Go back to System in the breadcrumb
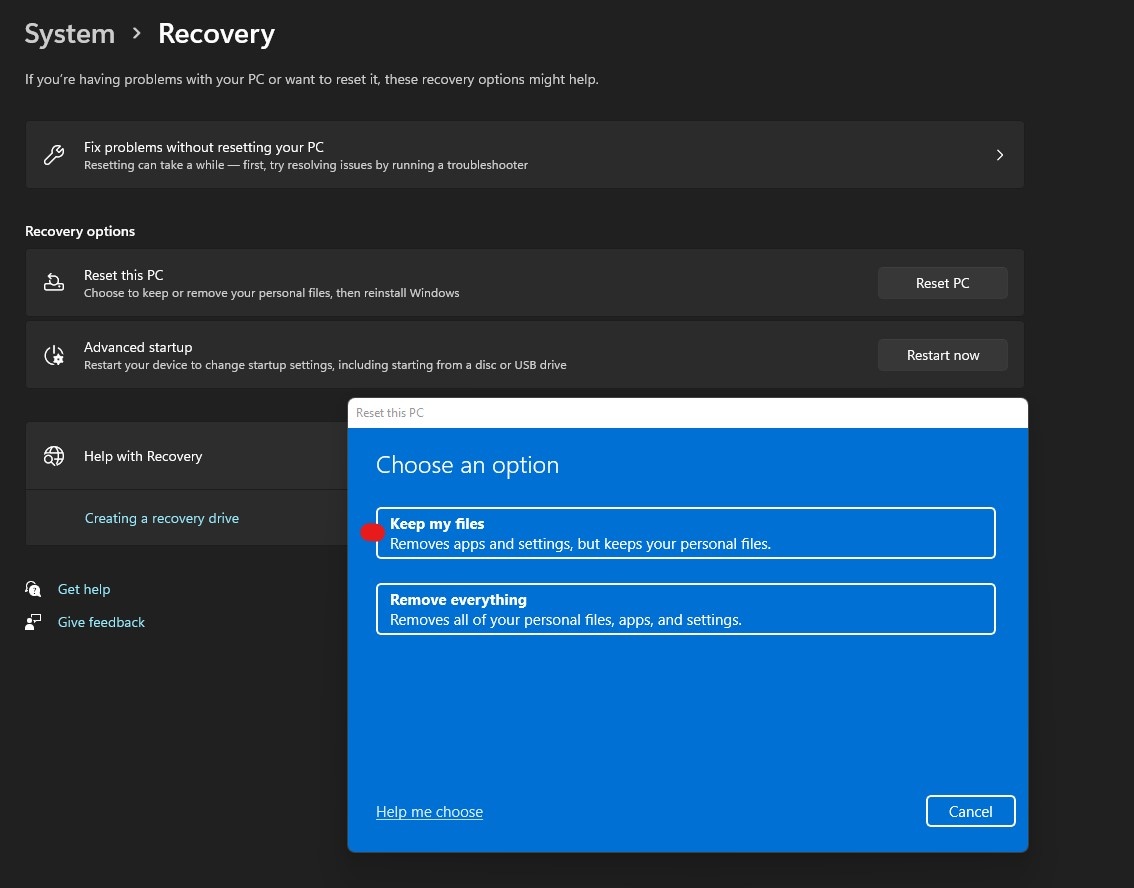Image resolution: width=1134 pixels, height=888 pixels. click(69, 34)
